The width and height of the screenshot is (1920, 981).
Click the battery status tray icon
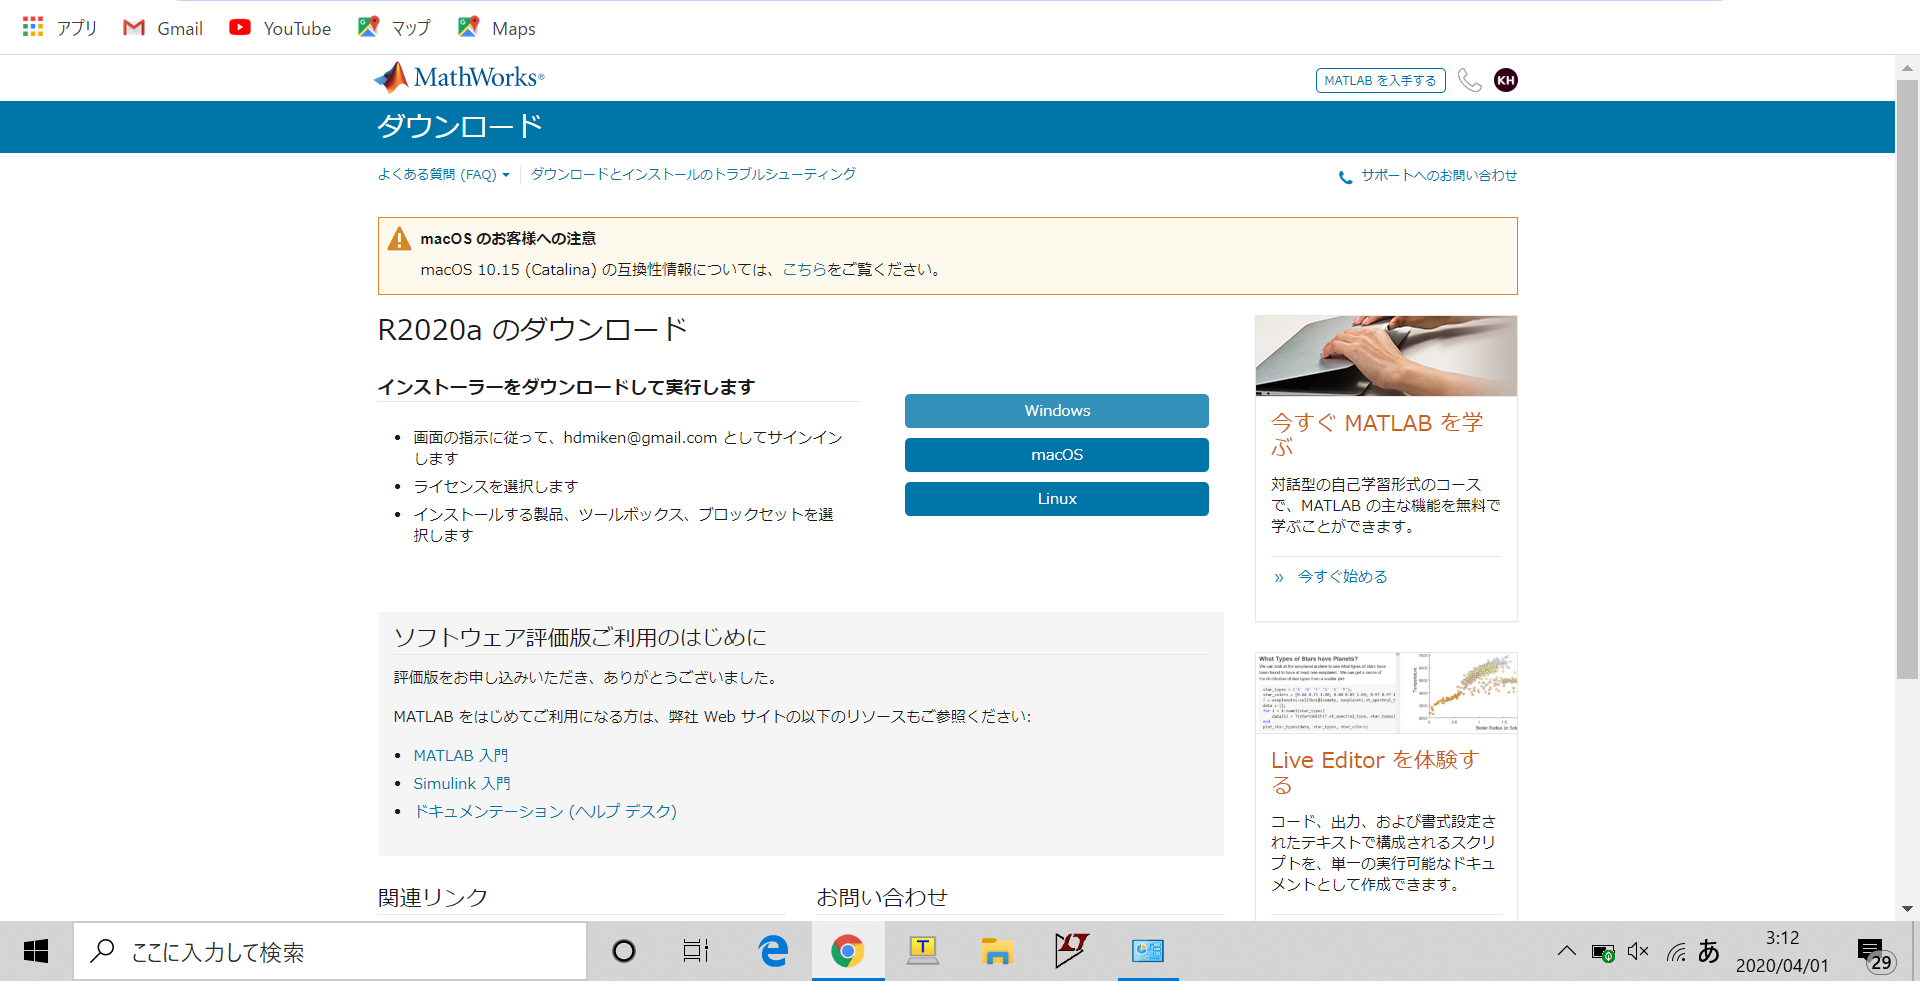[1603, 952]
